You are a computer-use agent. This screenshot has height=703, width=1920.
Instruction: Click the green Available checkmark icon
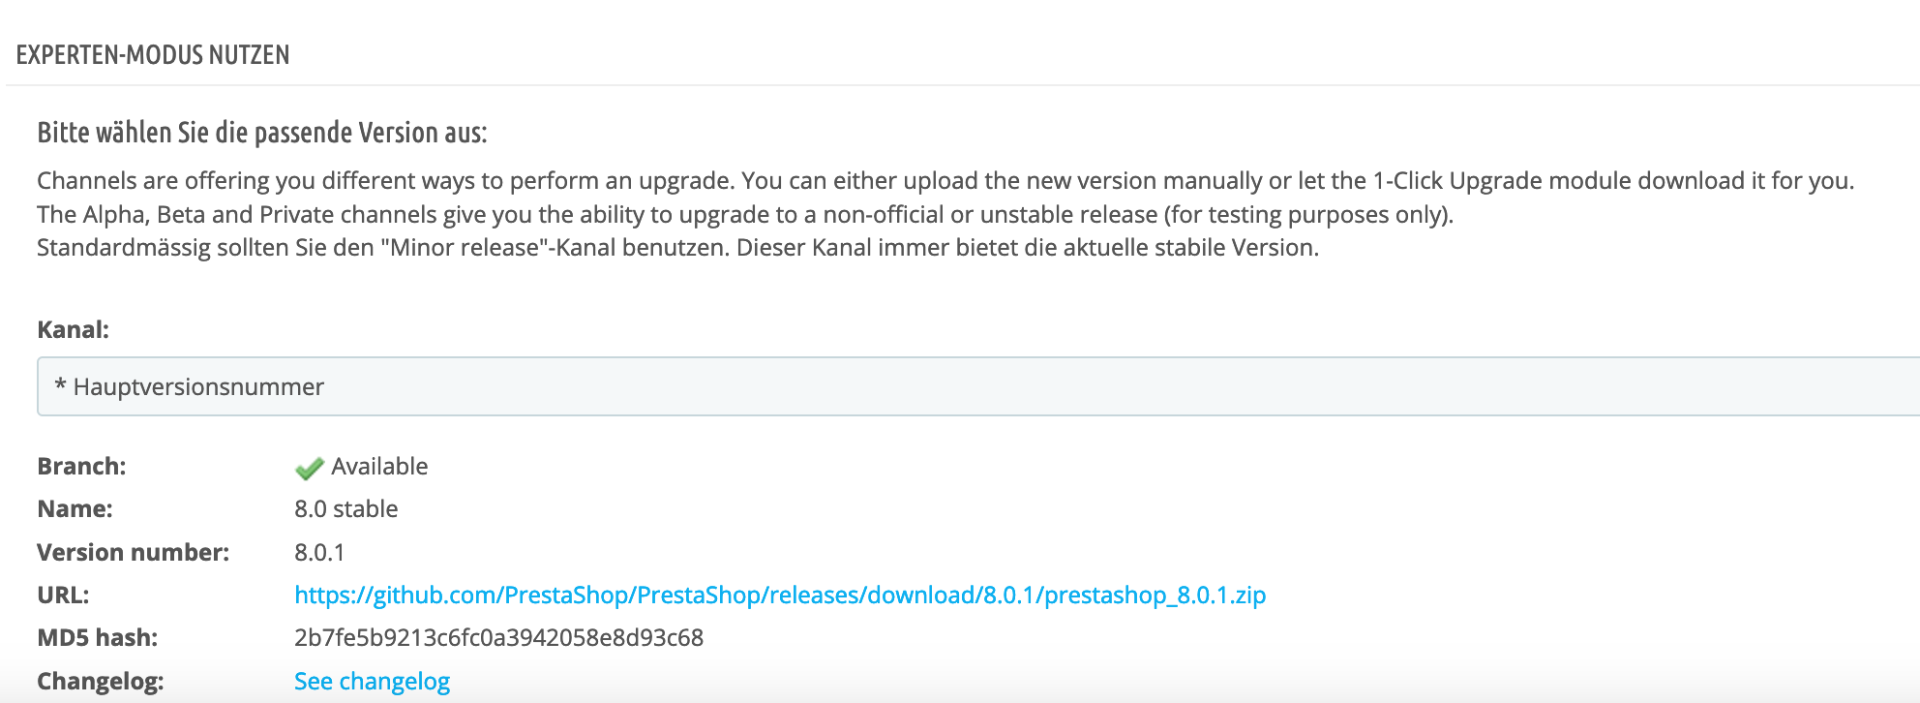[x=309, y=468]
